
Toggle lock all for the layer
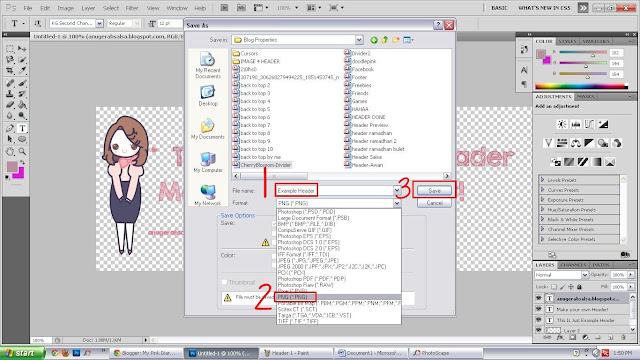coord(579,287)
